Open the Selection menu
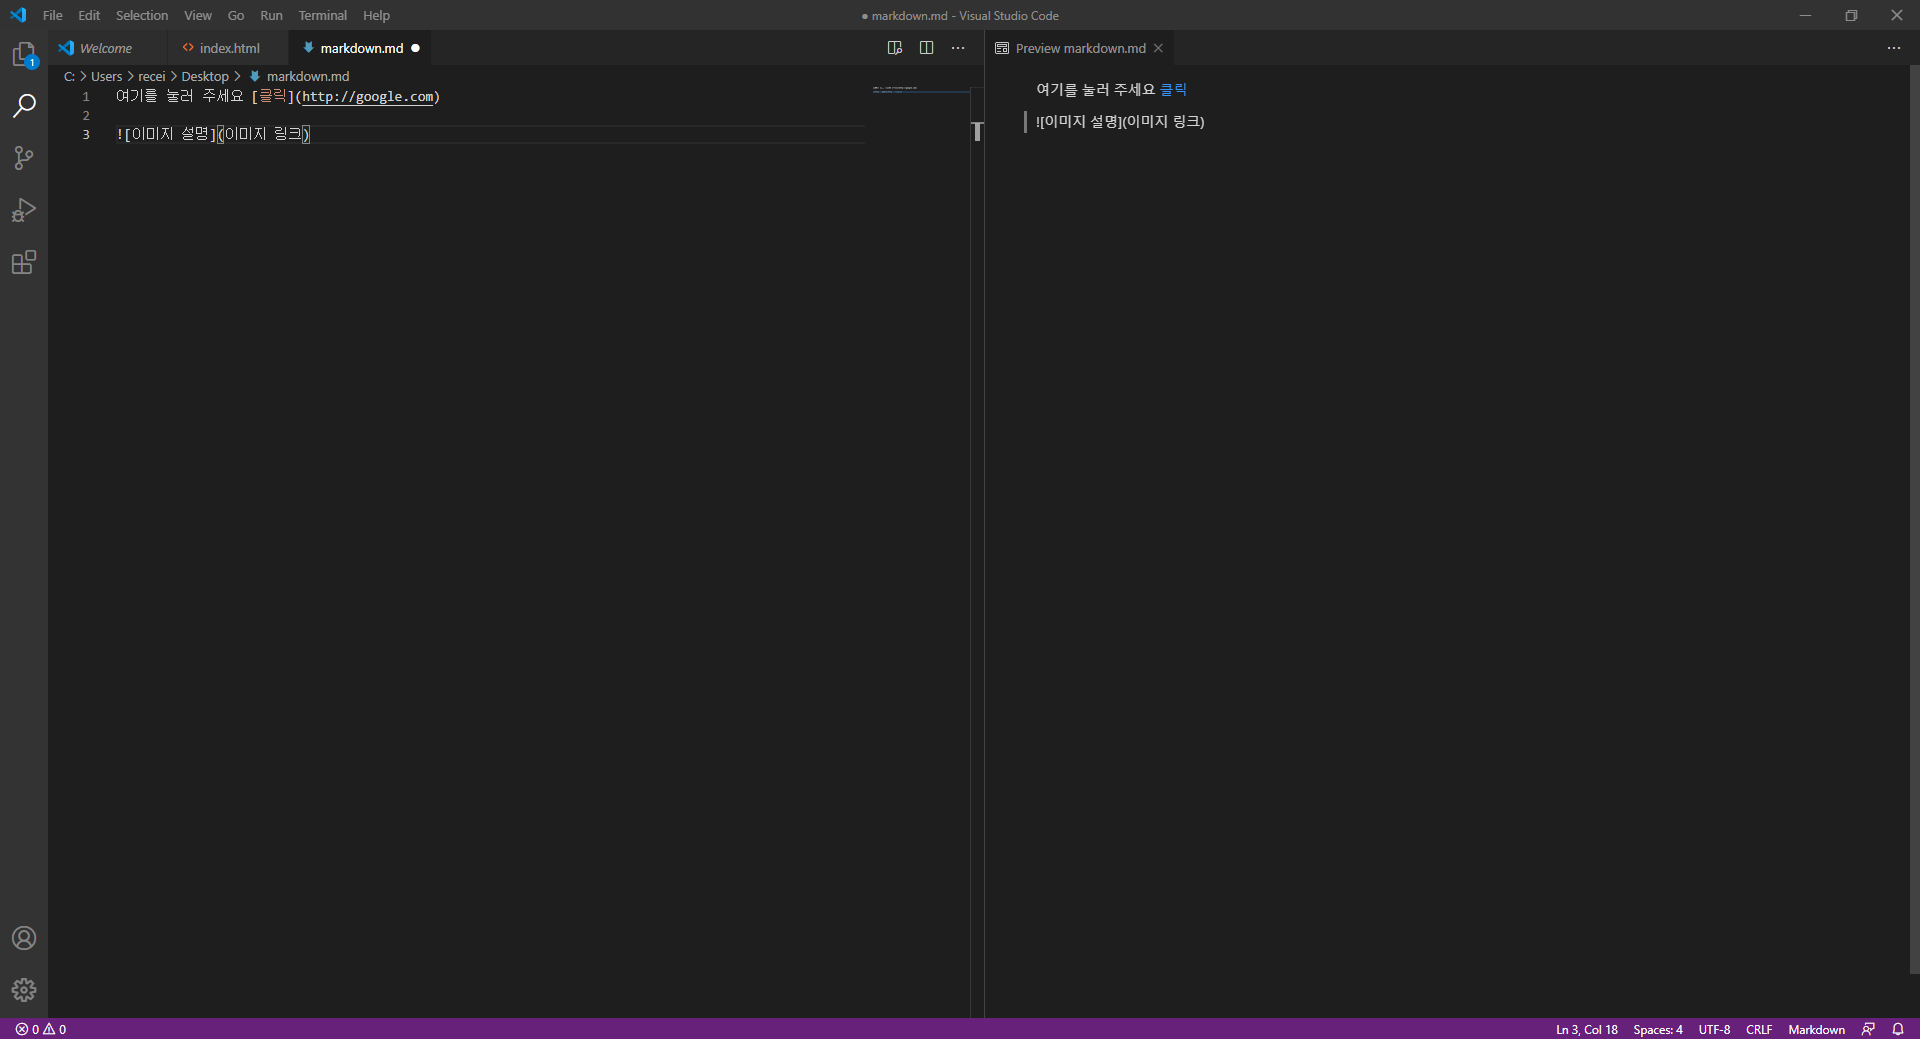The image size is (1920, 1039). [x=142, y=15]
